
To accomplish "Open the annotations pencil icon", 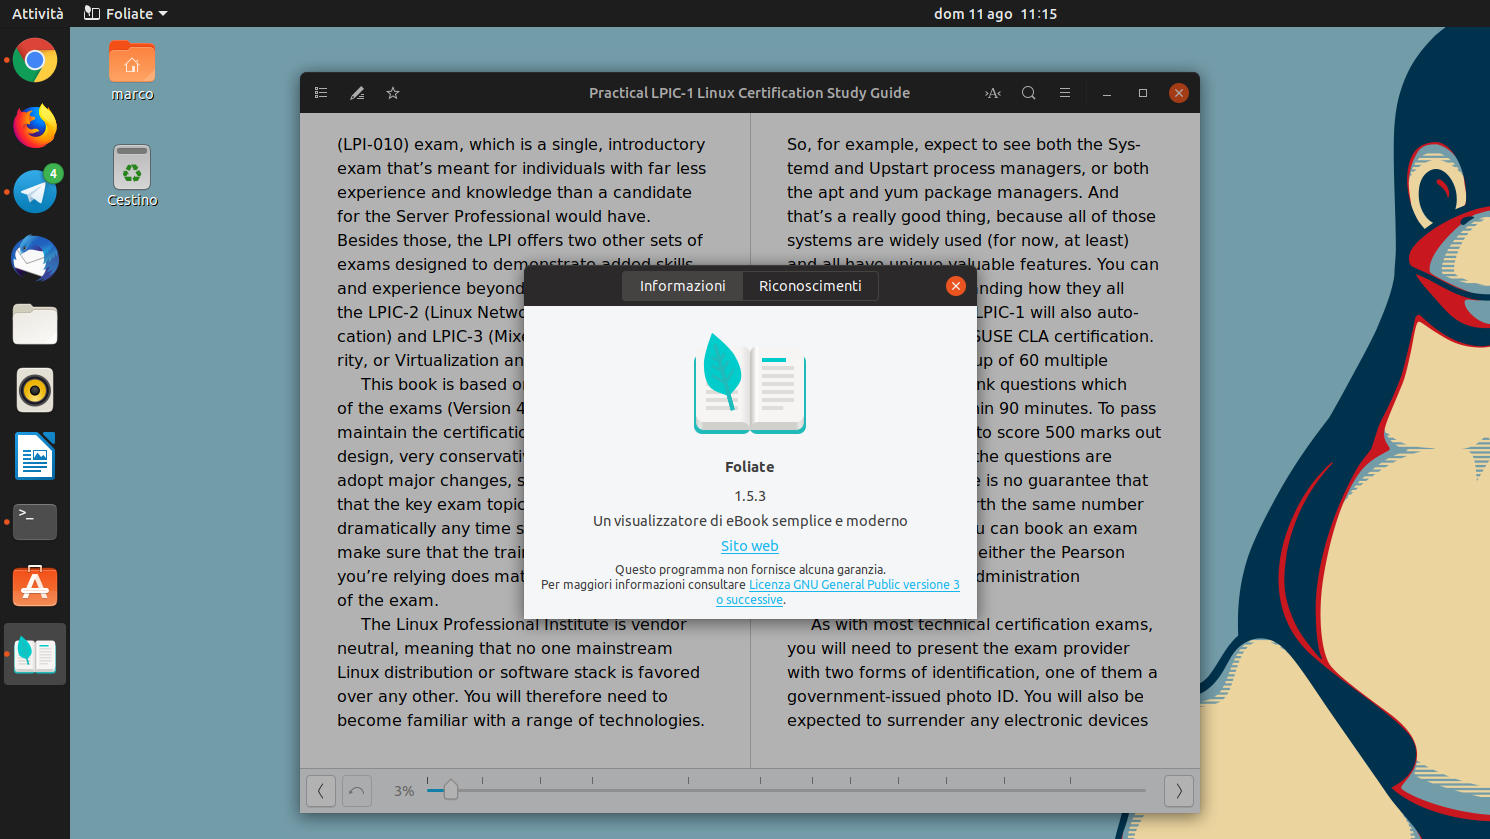I will coord(357,93).
